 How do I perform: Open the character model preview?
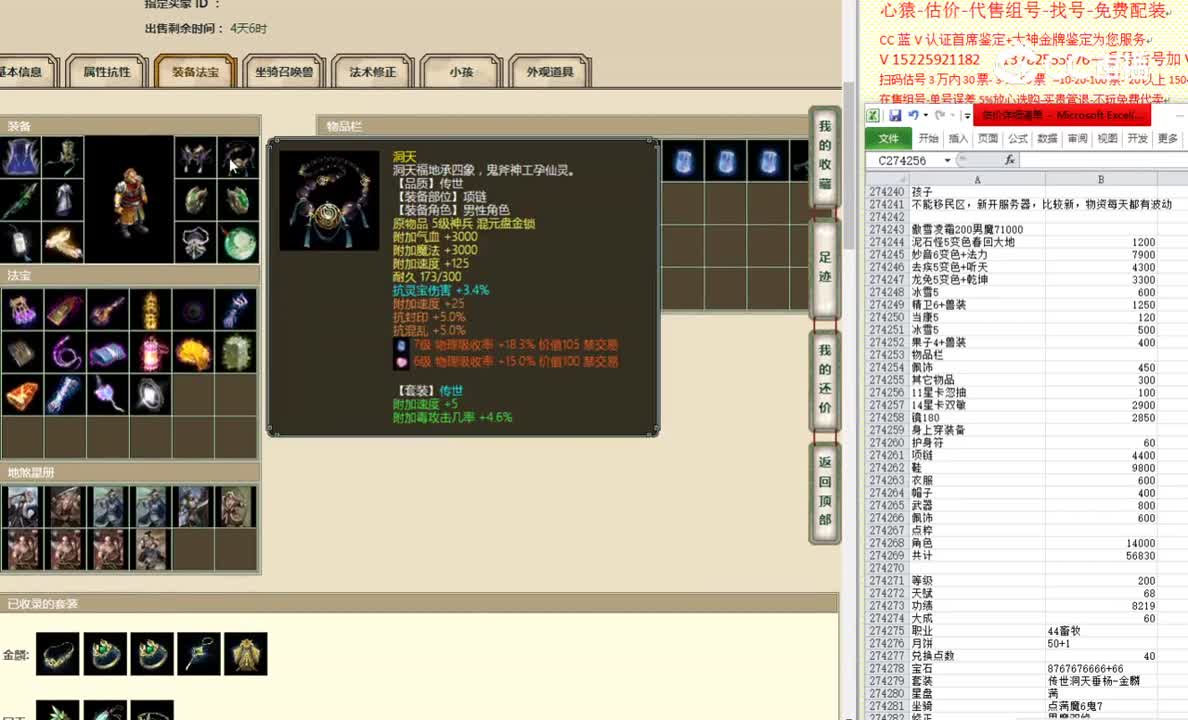coord(130,200)
